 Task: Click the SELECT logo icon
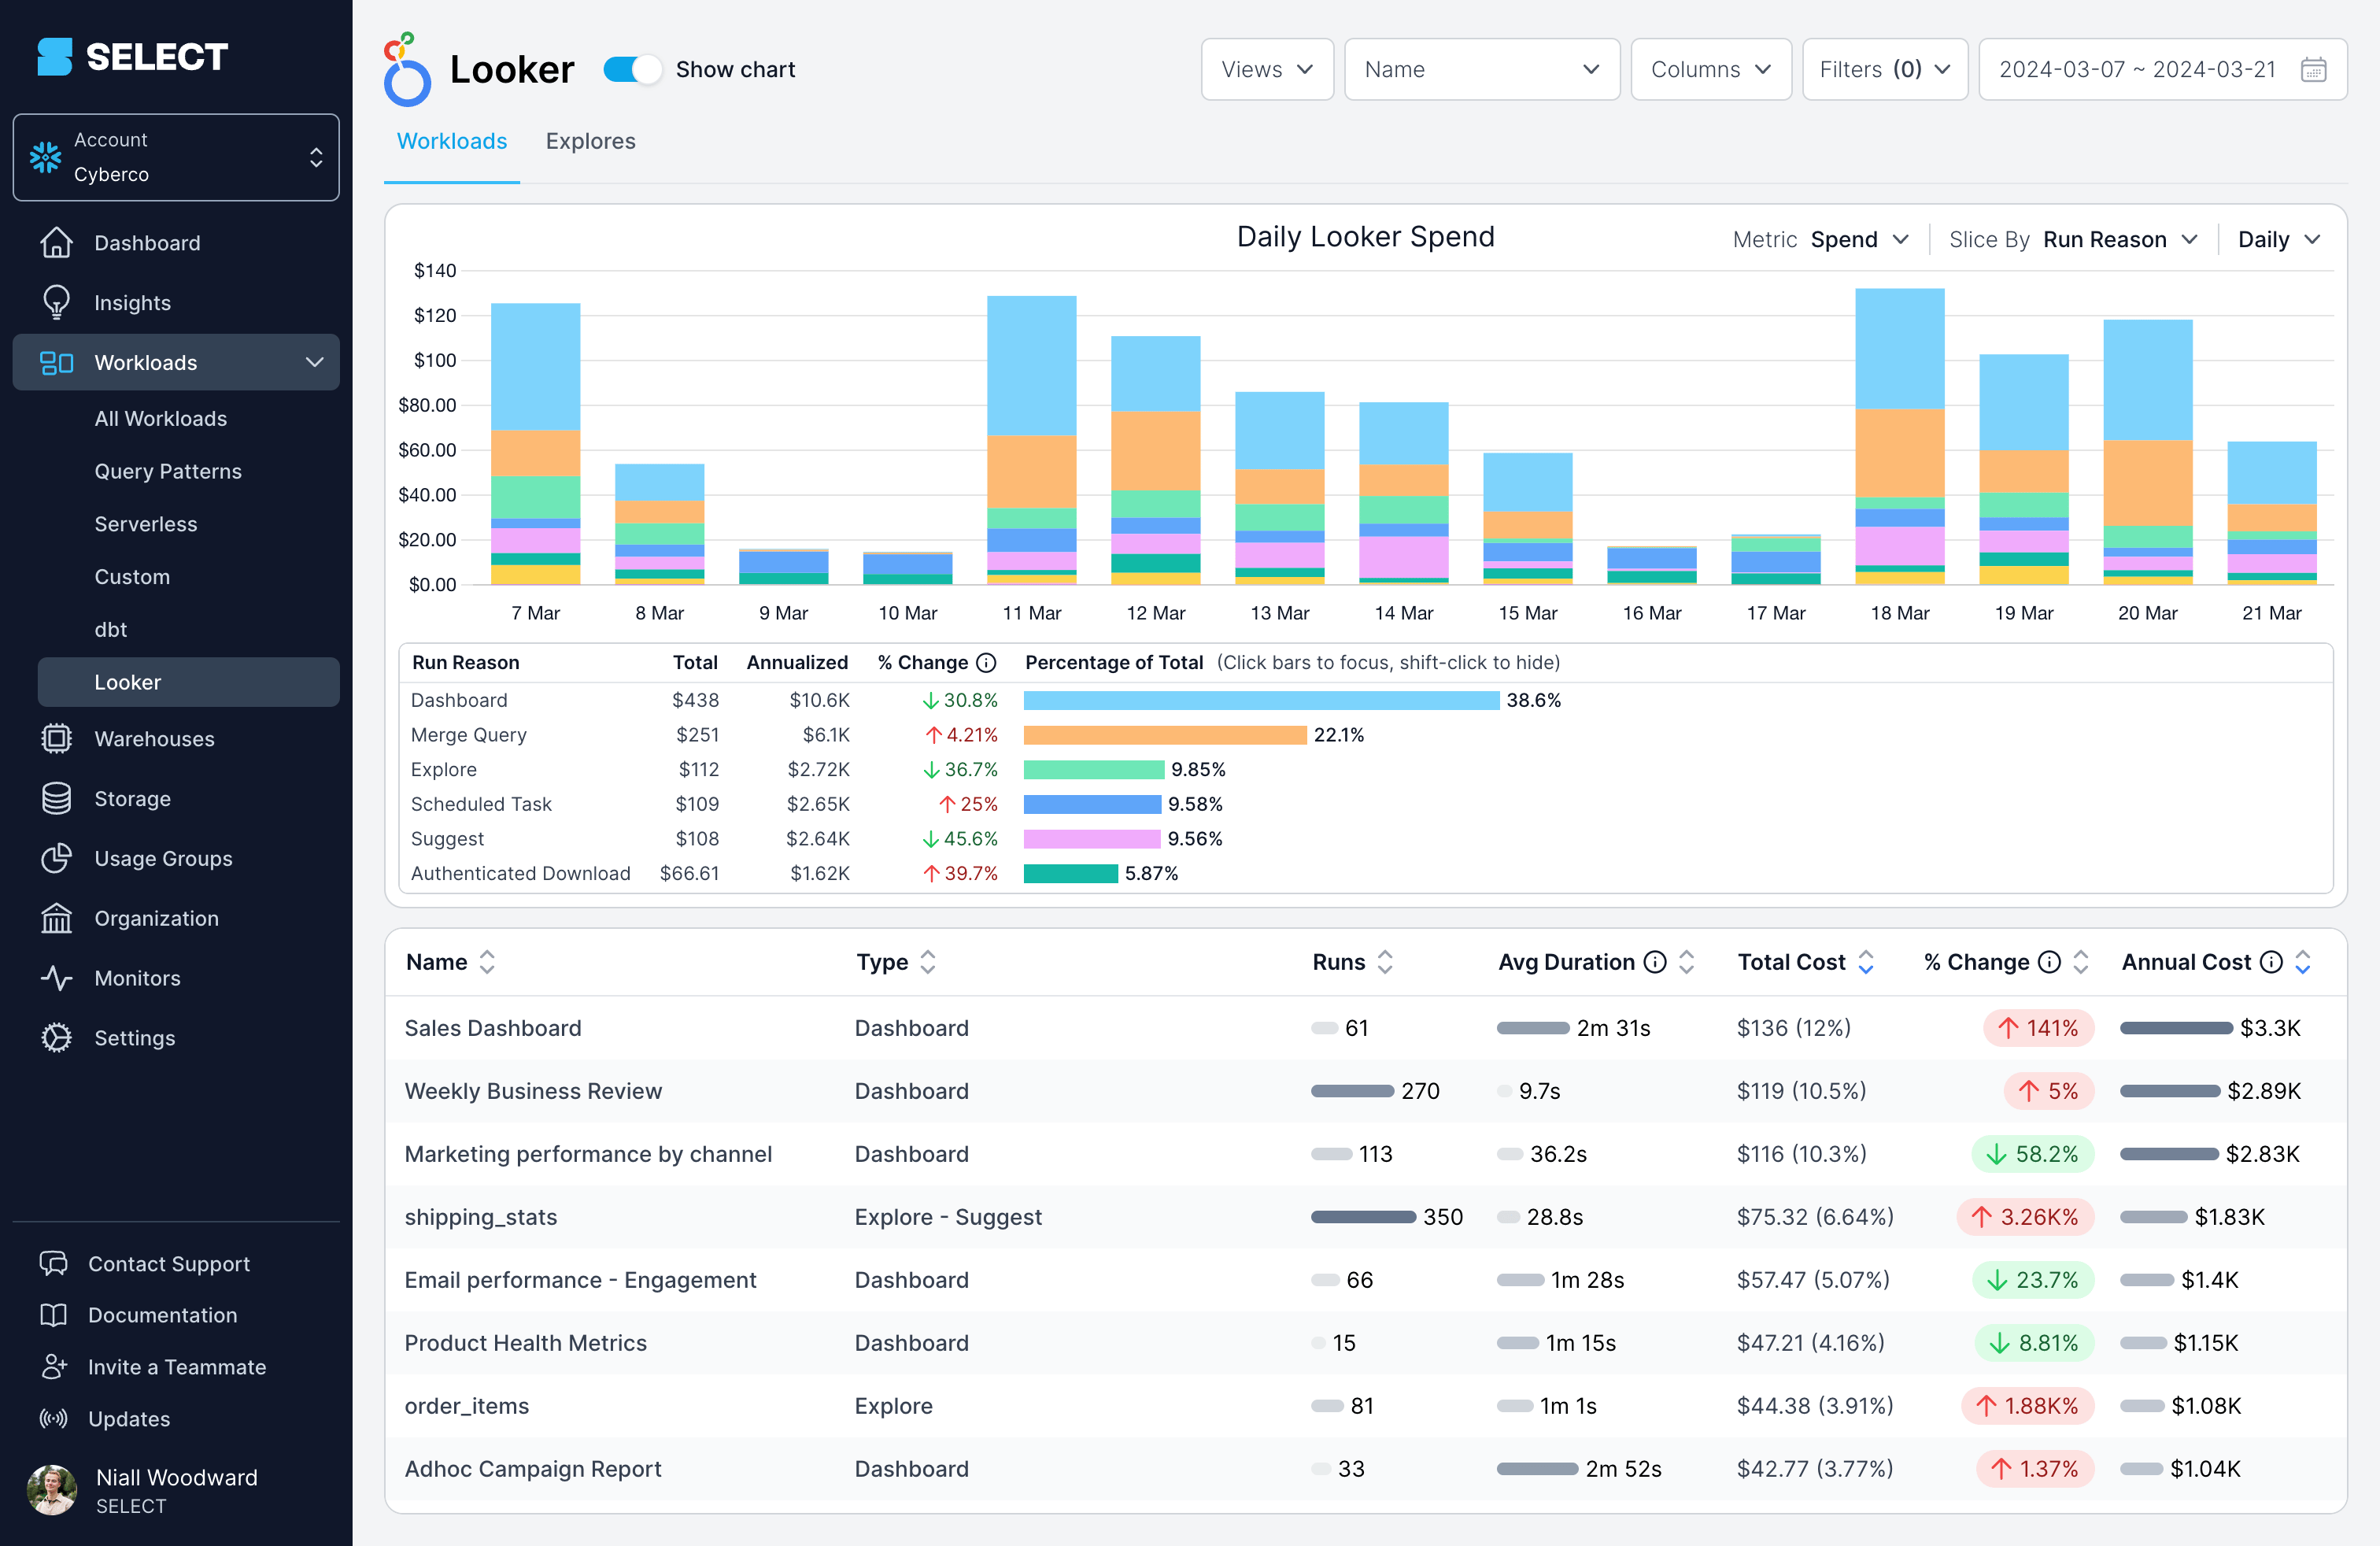click(54, 57)
